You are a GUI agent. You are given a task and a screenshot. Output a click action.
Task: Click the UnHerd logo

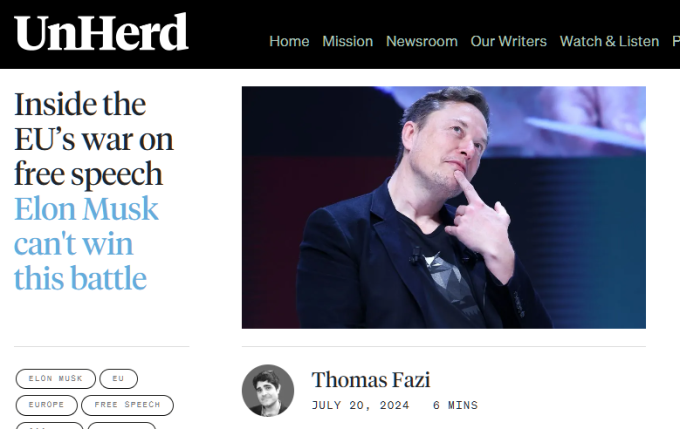101,33
